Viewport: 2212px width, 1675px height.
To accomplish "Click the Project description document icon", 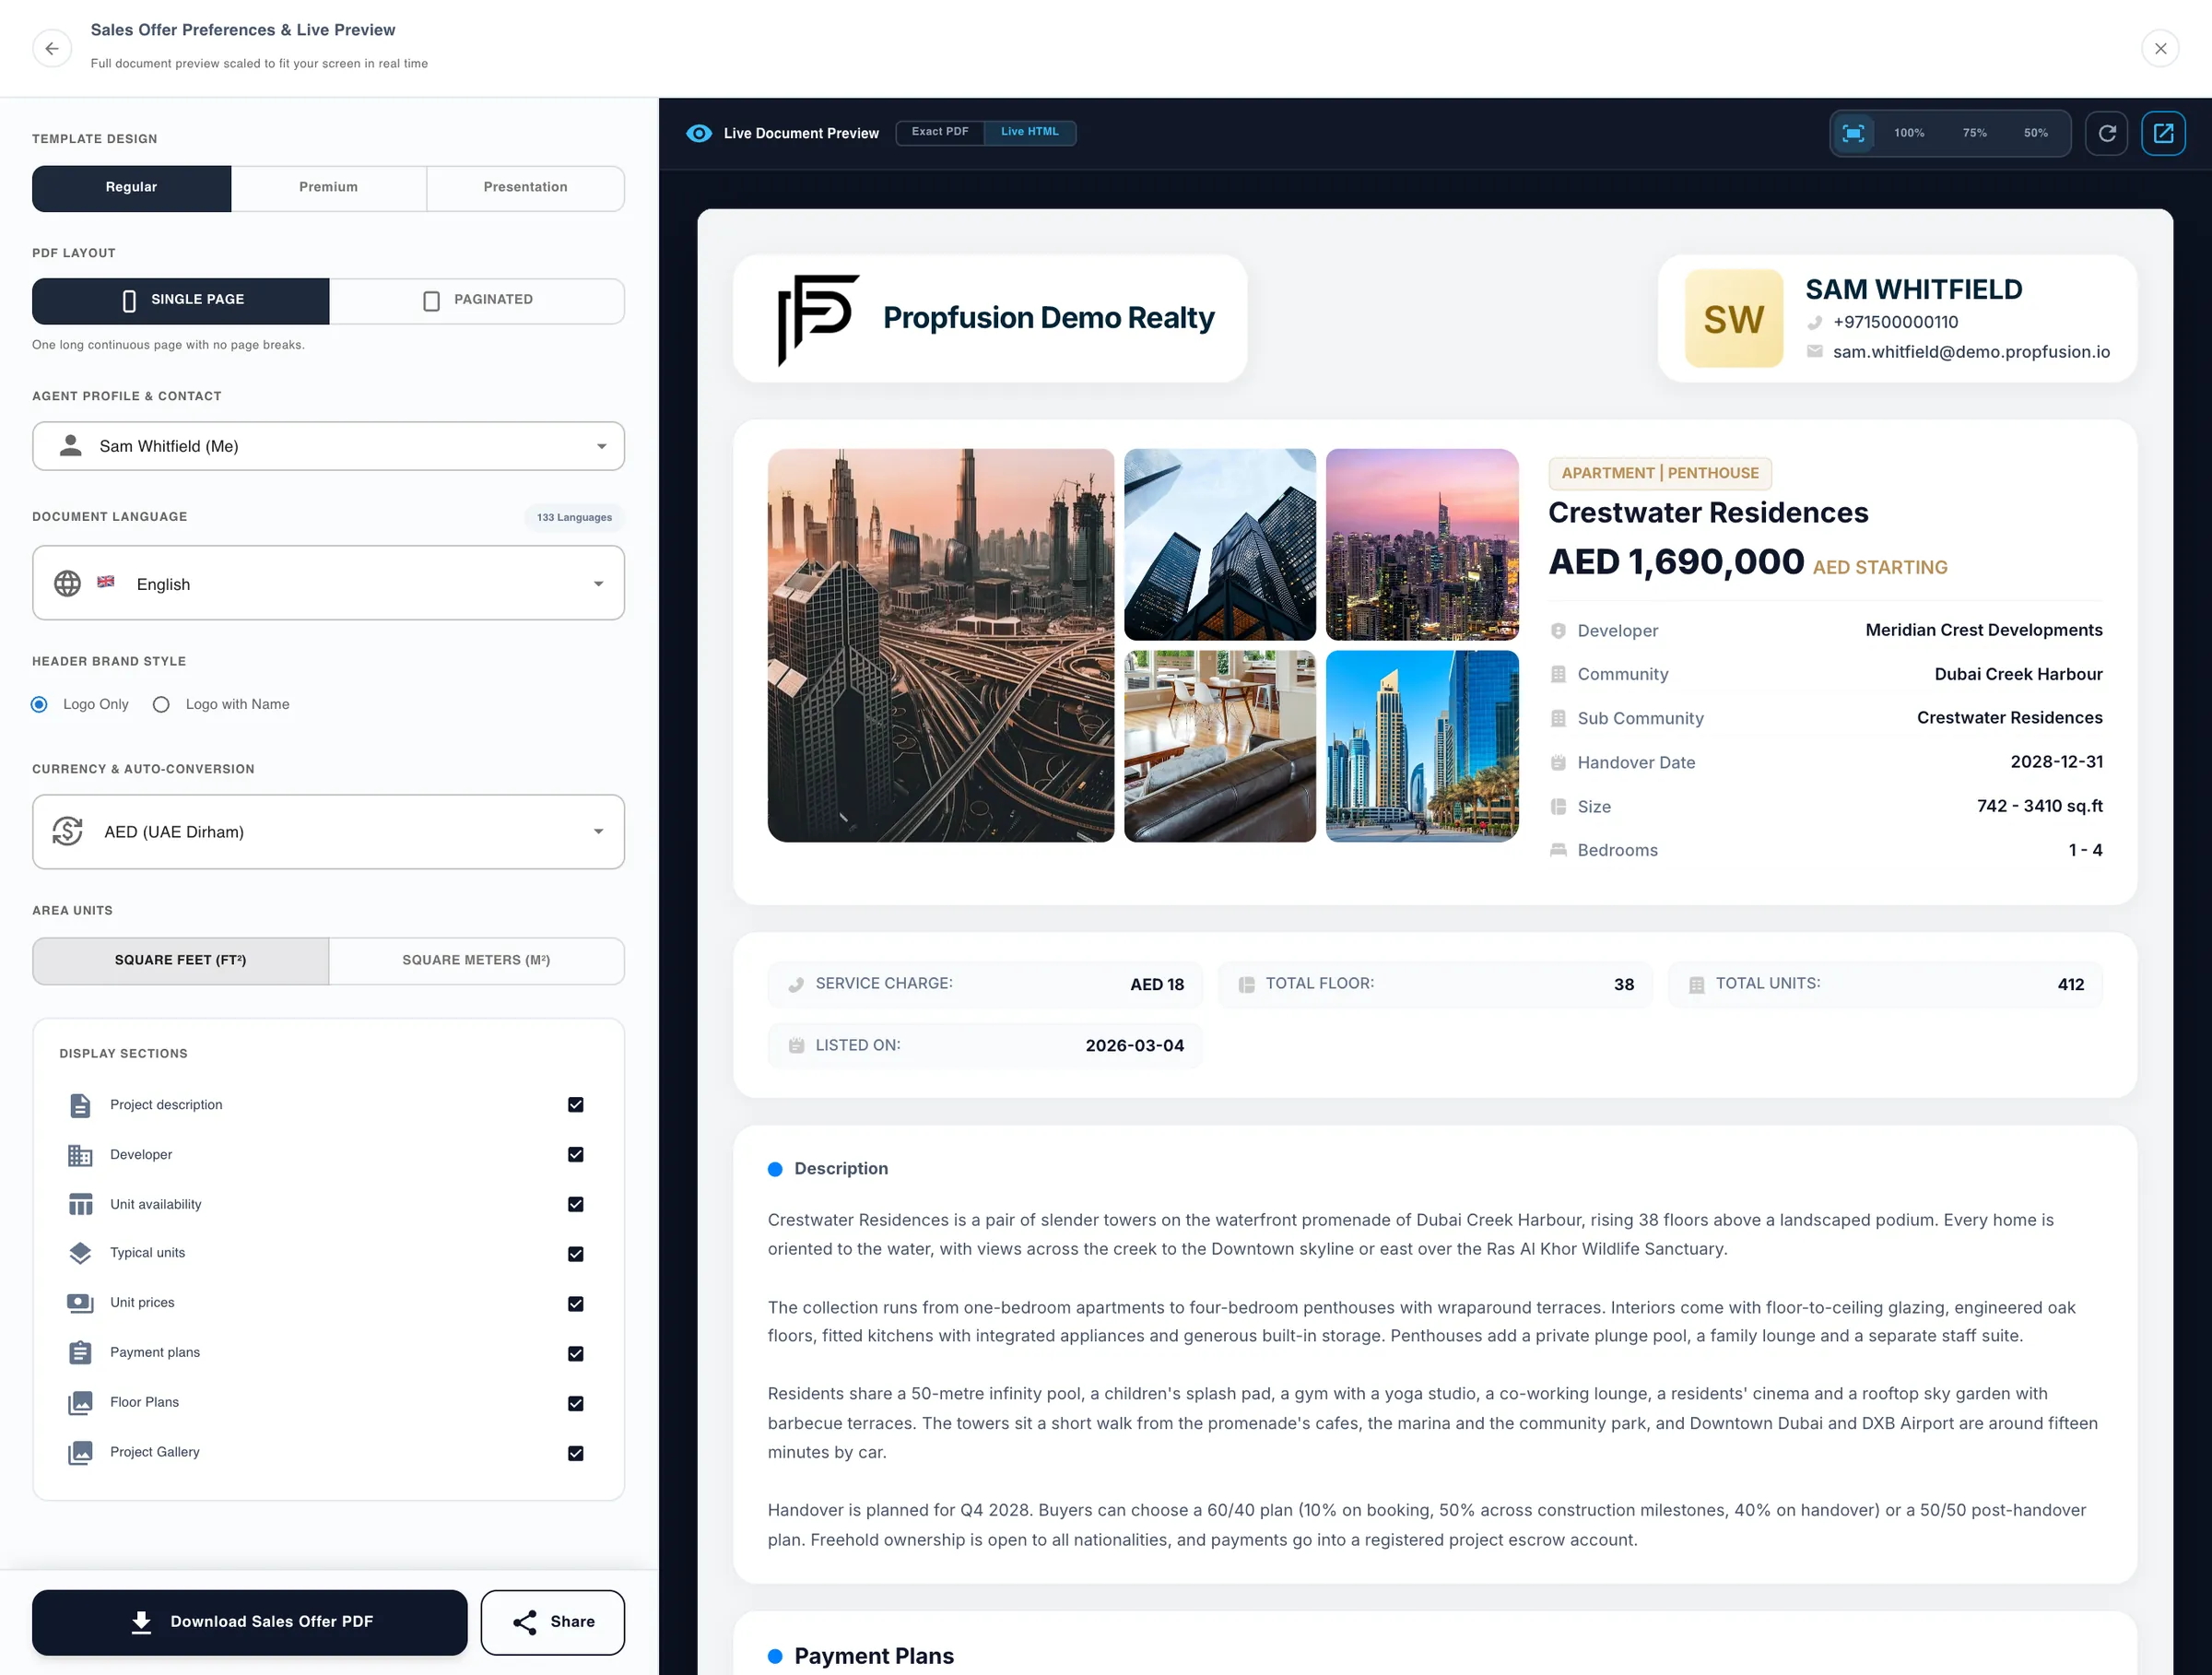I will pyautogui.click(x=80, y=1105).
